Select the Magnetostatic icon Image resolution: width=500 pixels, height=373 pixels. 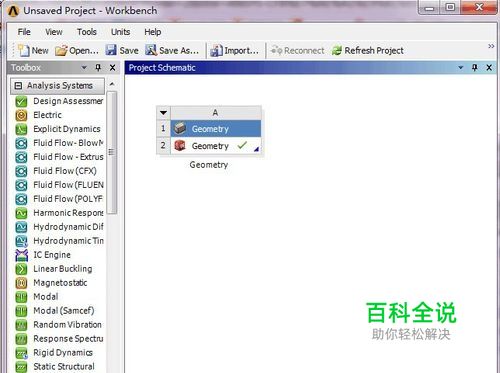(21, 283)
